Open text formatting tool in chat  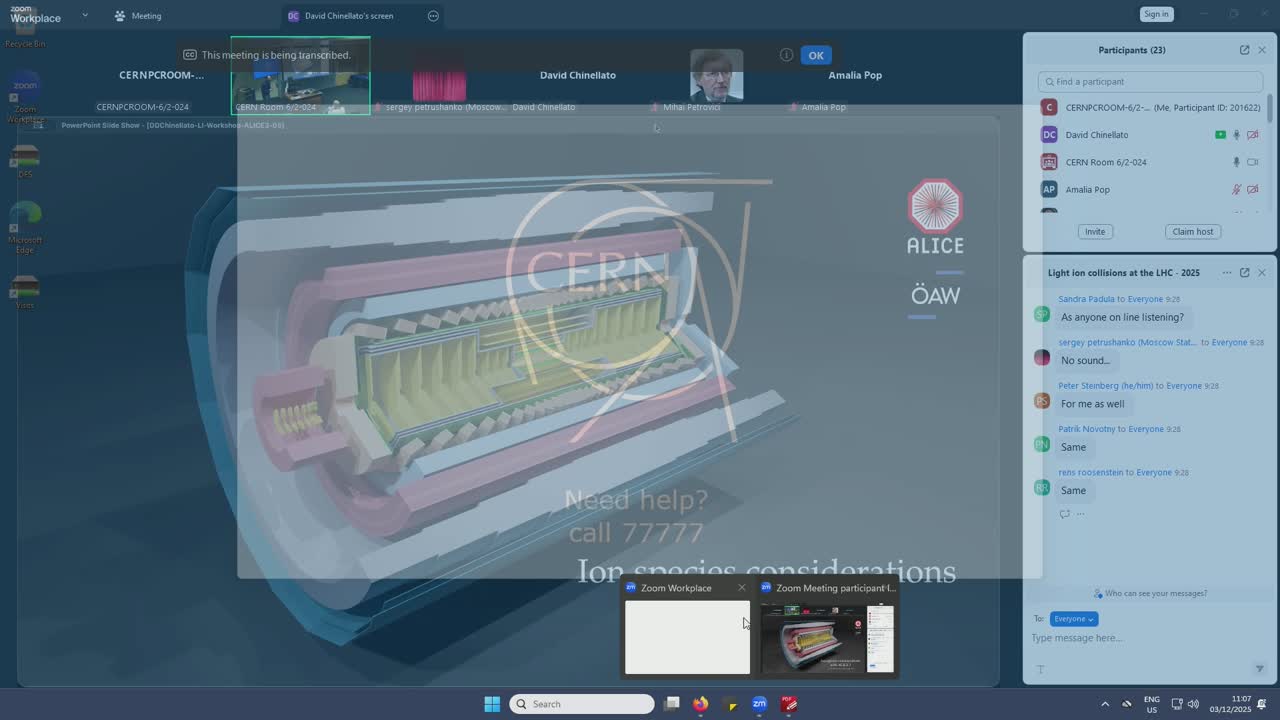click(1040, 669)
